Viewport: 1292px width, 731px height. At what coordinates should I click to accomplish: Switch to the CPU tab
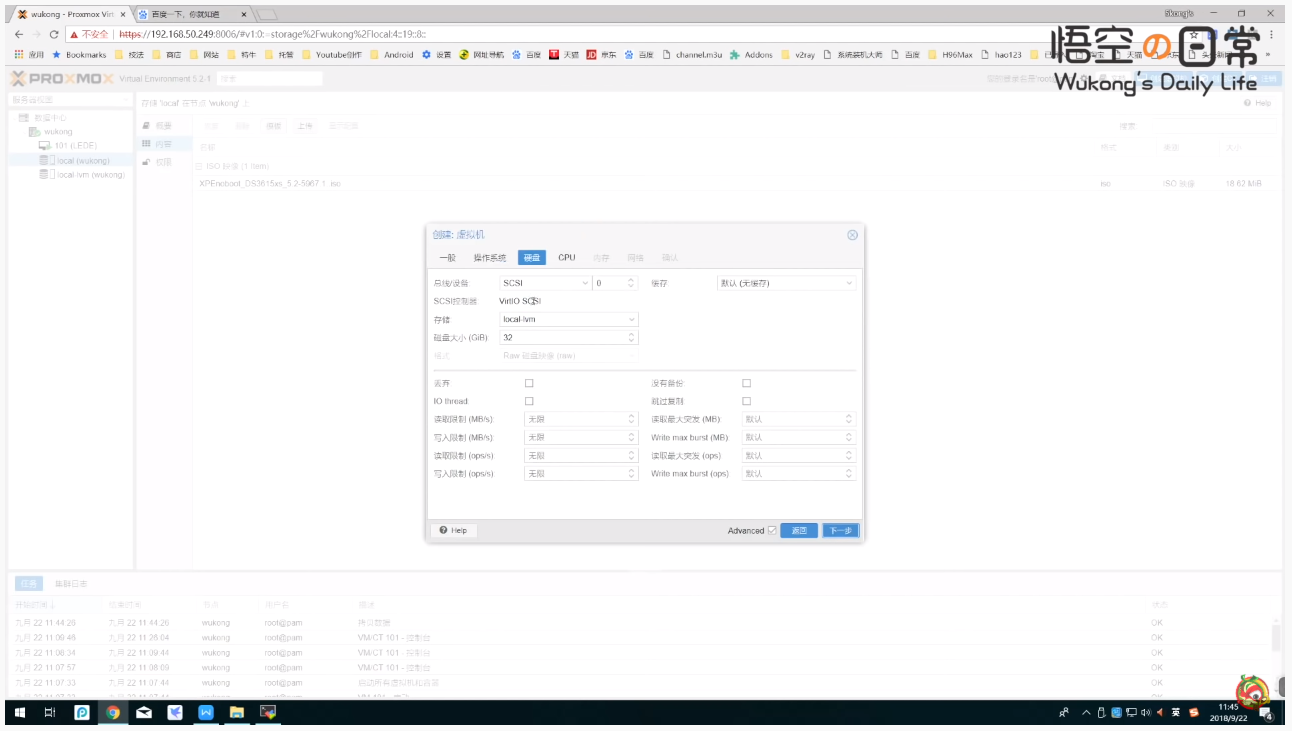tap(567, 258)
